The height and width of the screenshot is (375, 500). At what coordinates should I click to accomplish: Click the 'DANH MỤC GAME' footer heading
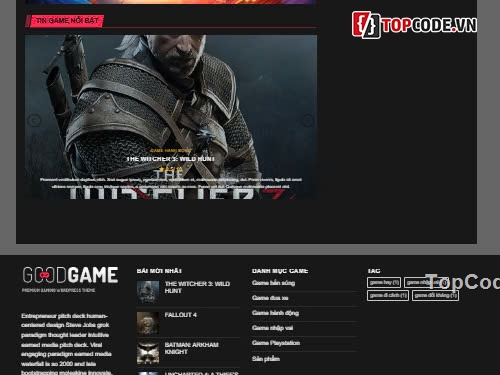click(280, 271)
